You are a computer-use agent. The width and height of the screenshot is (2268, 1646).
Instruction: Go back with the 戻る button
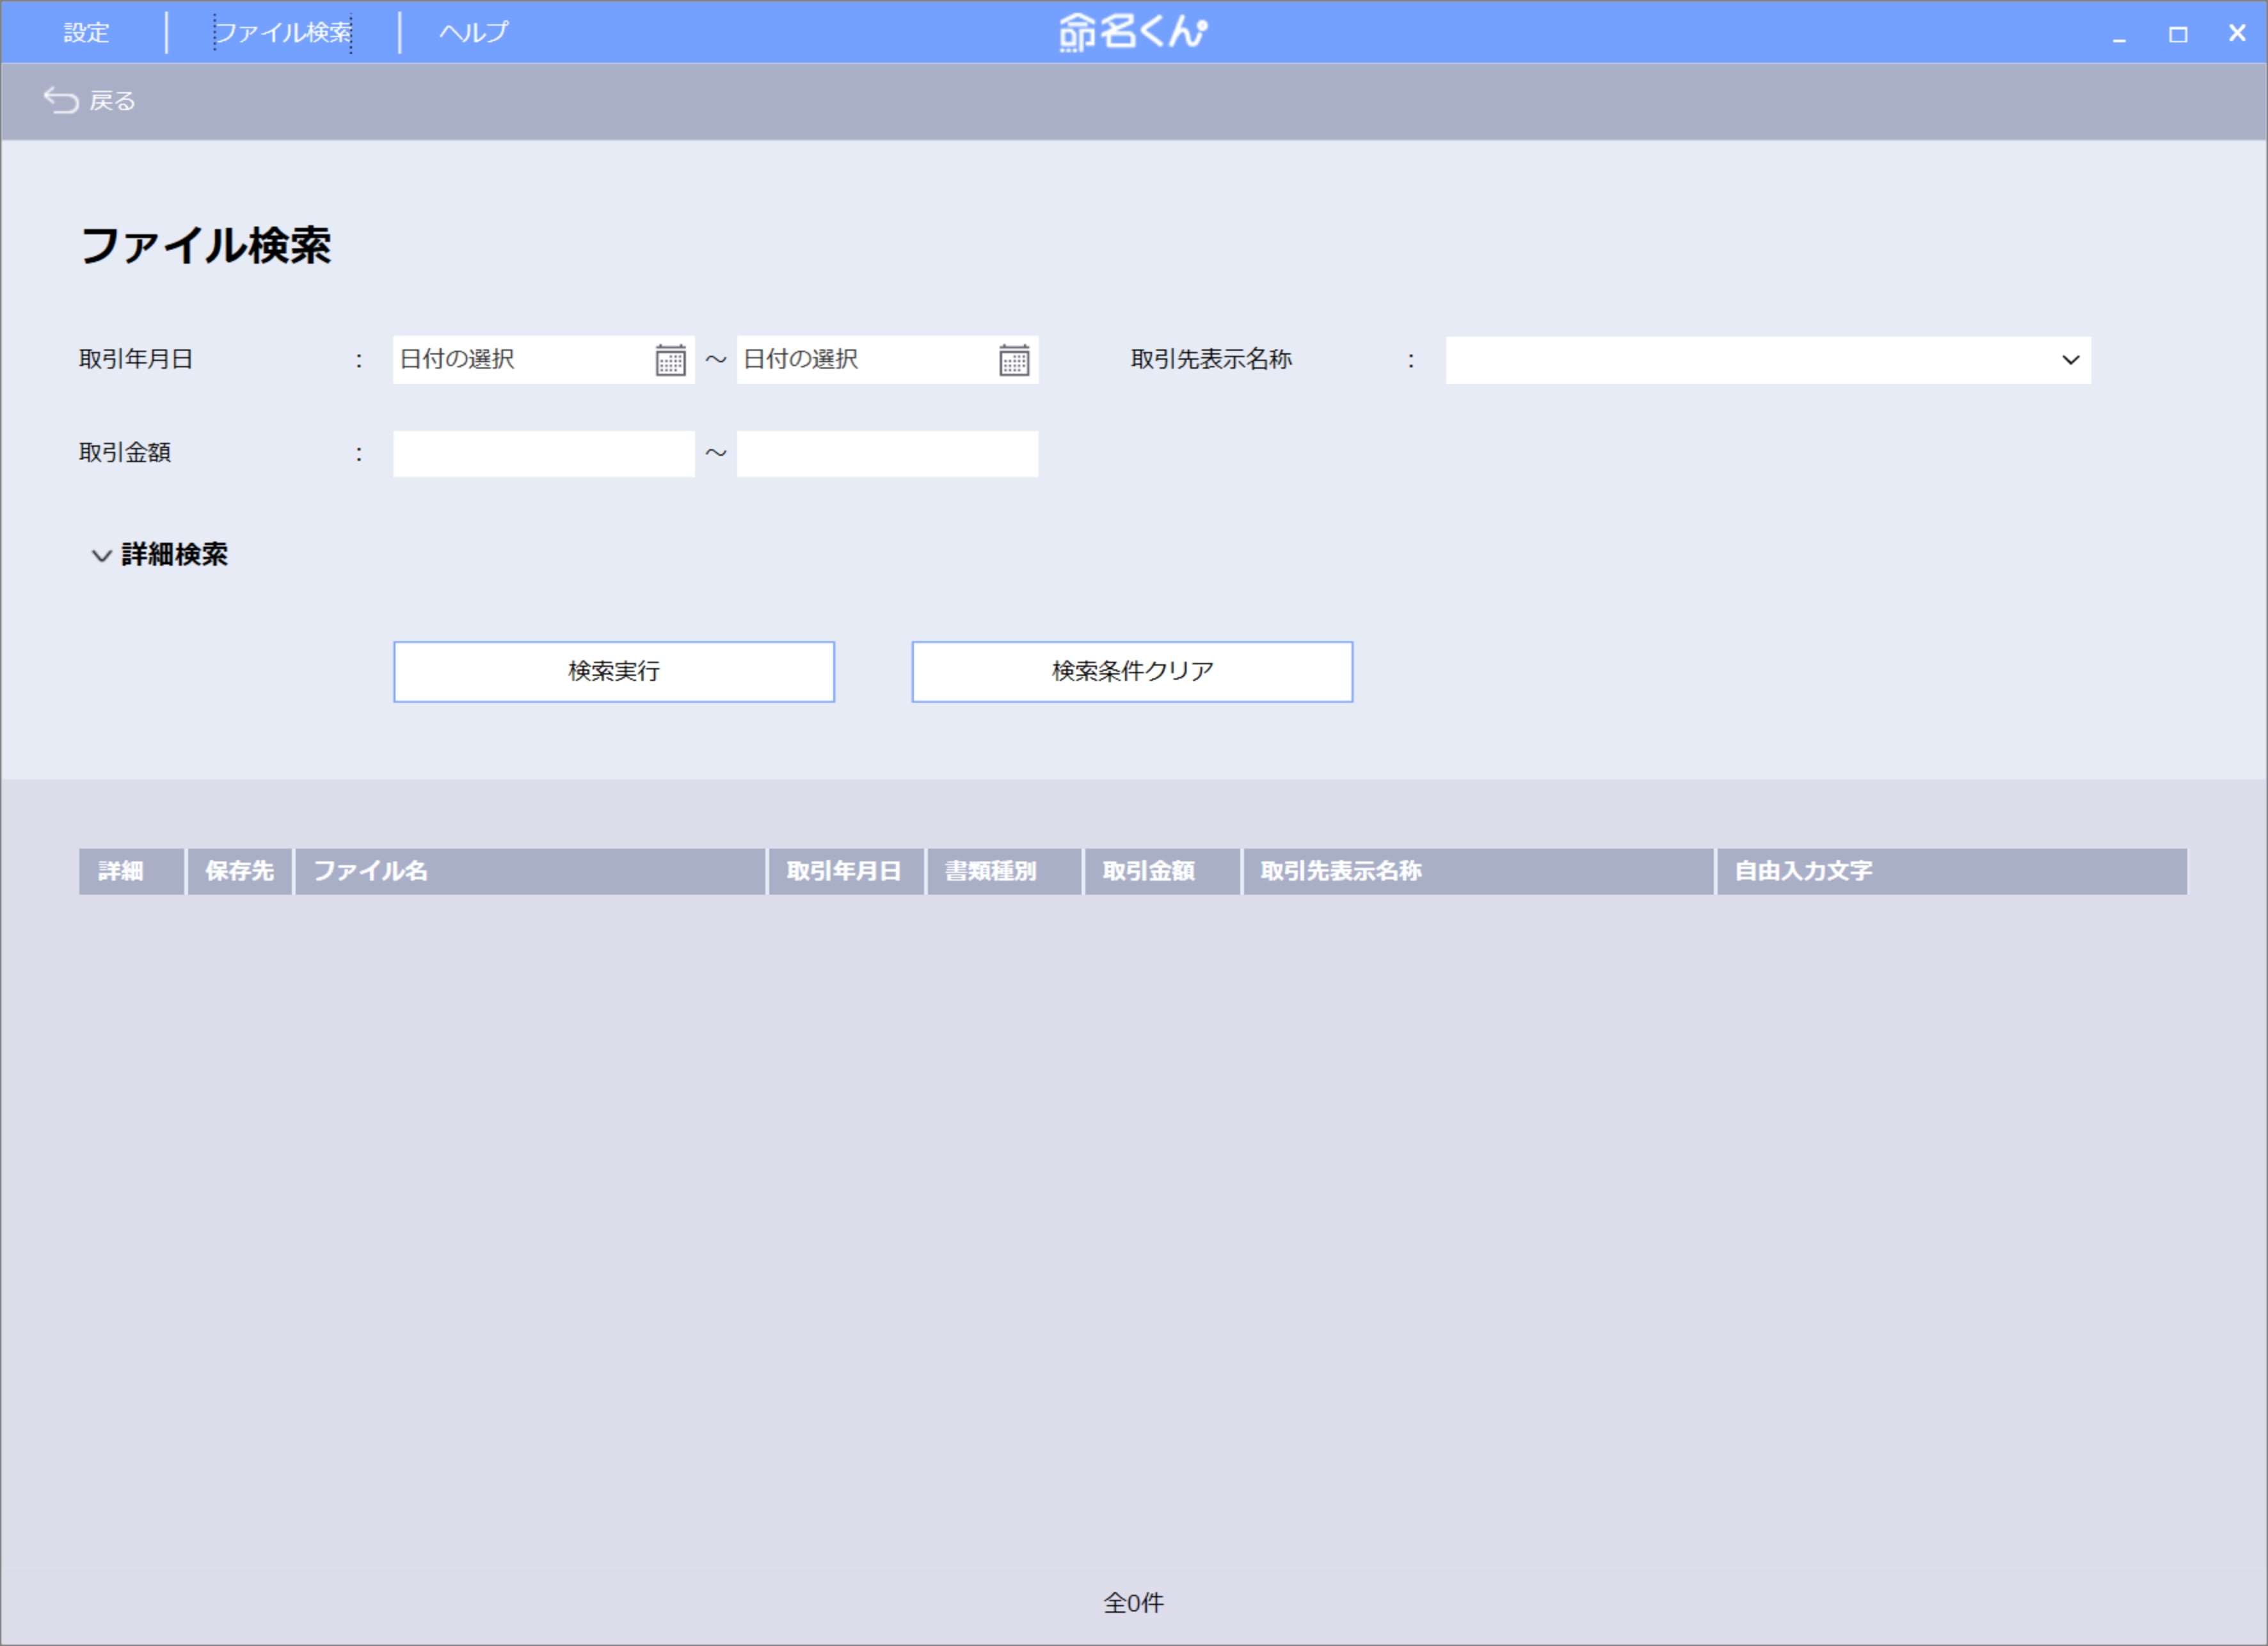click(89, 101)
